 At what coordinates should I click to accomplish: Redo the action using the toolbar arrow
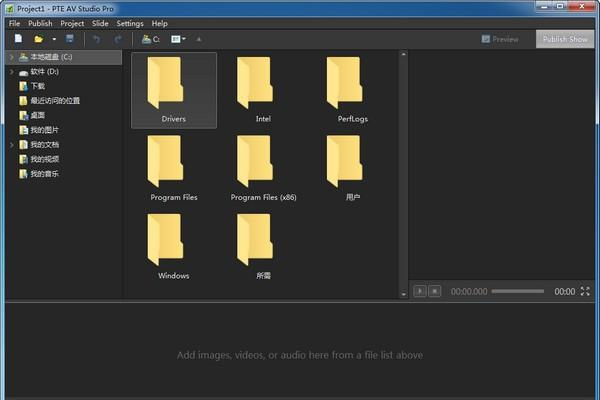118,39
